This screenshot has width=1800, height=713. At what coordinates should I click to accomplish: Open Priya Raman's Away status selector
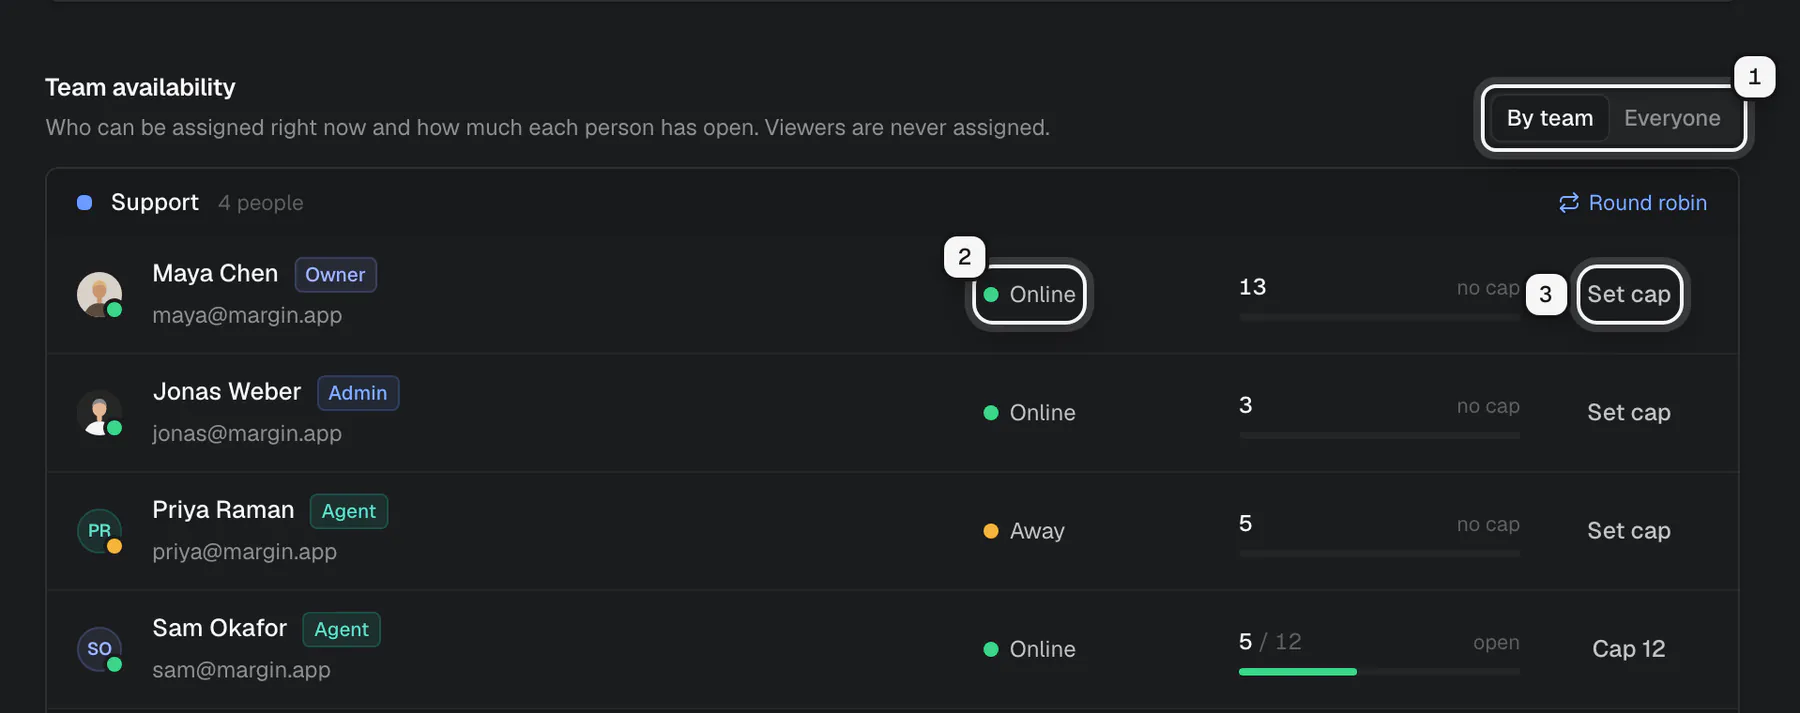(1024, 530)
